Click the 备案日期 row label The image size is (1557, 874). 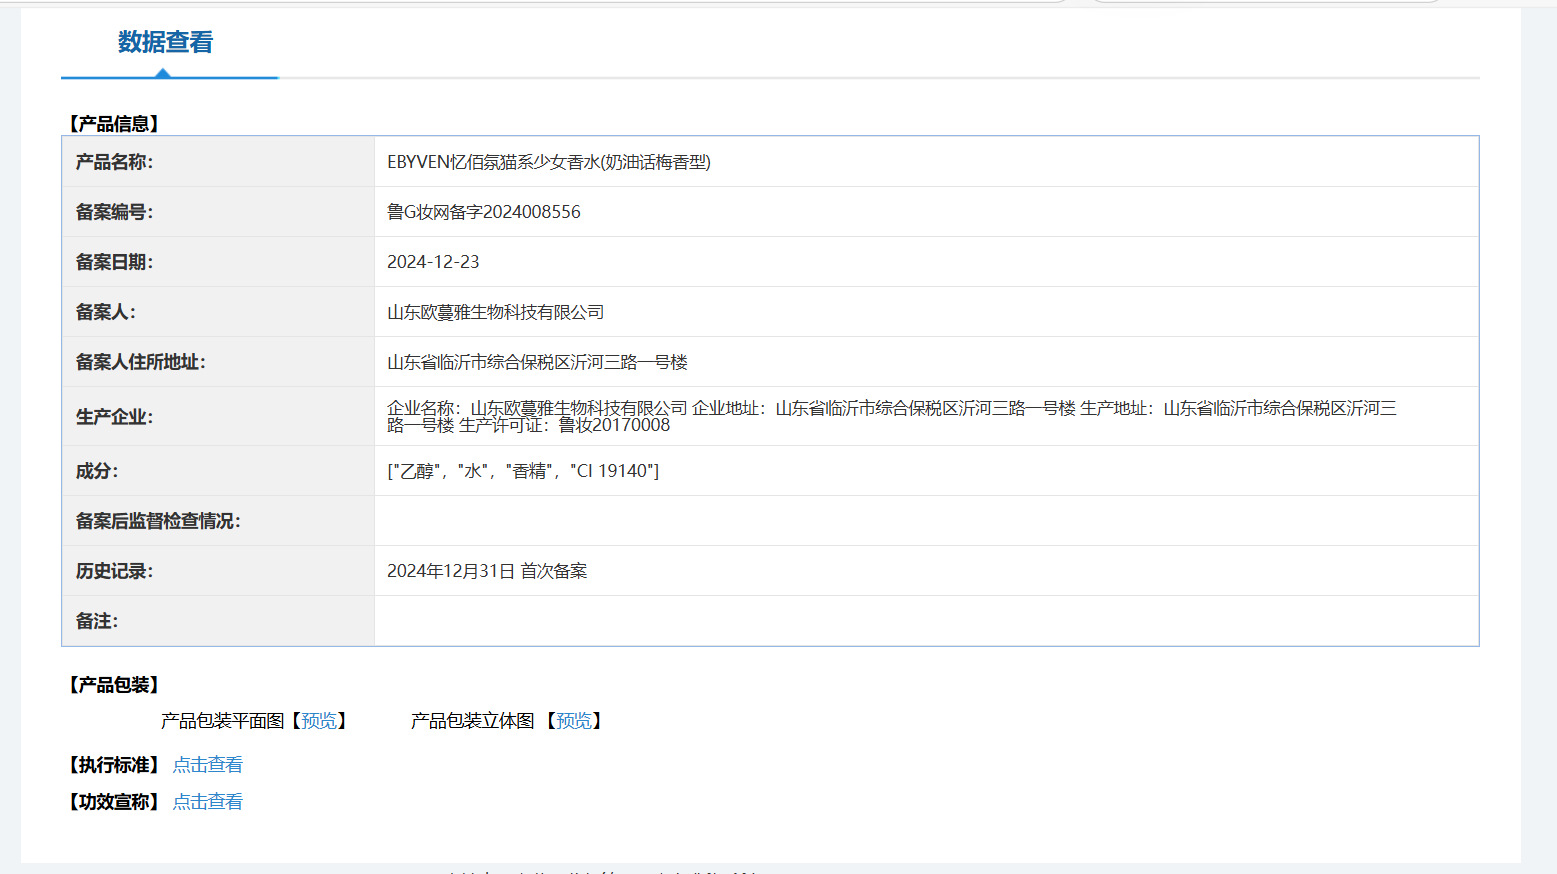tap(115, 262)
